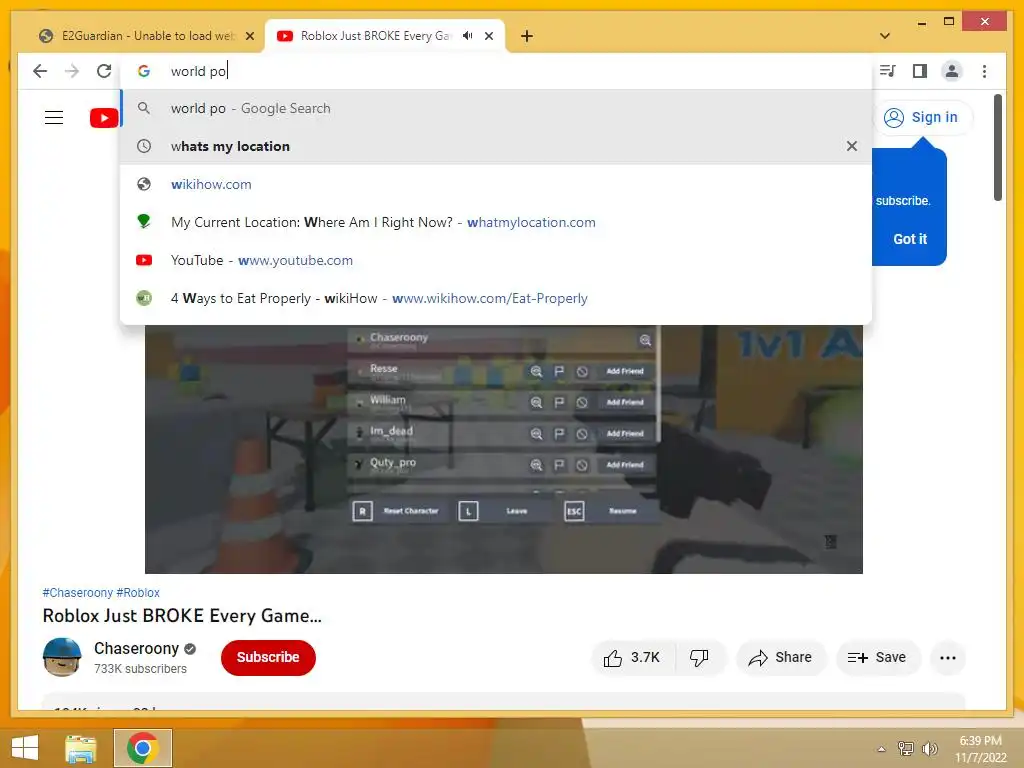Click the '733K subscribers' text

click(x=140, y=669)
